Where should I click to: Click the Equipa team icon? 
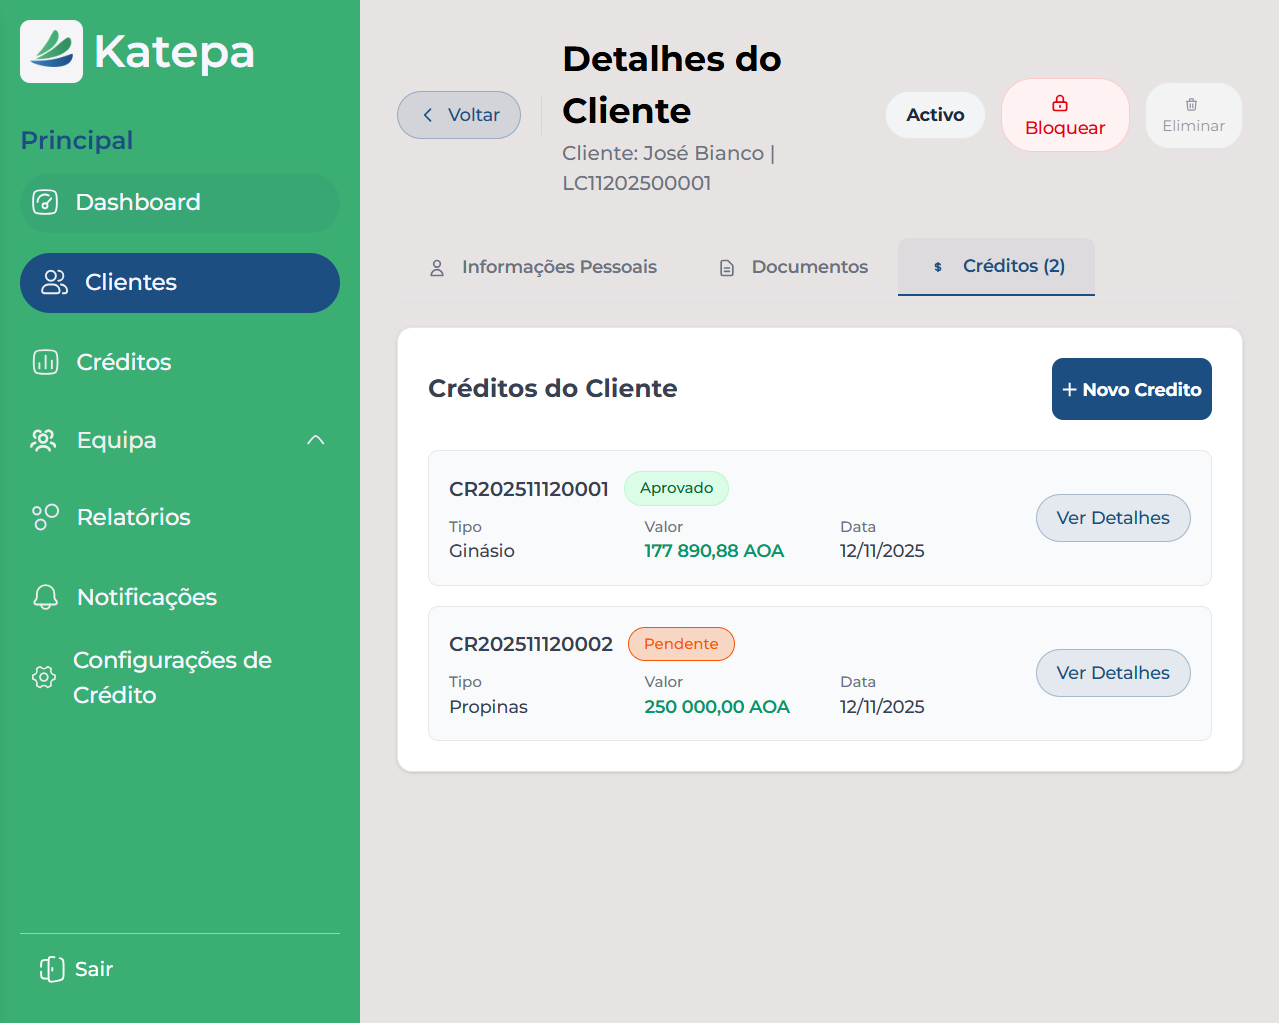coord(43,440)
